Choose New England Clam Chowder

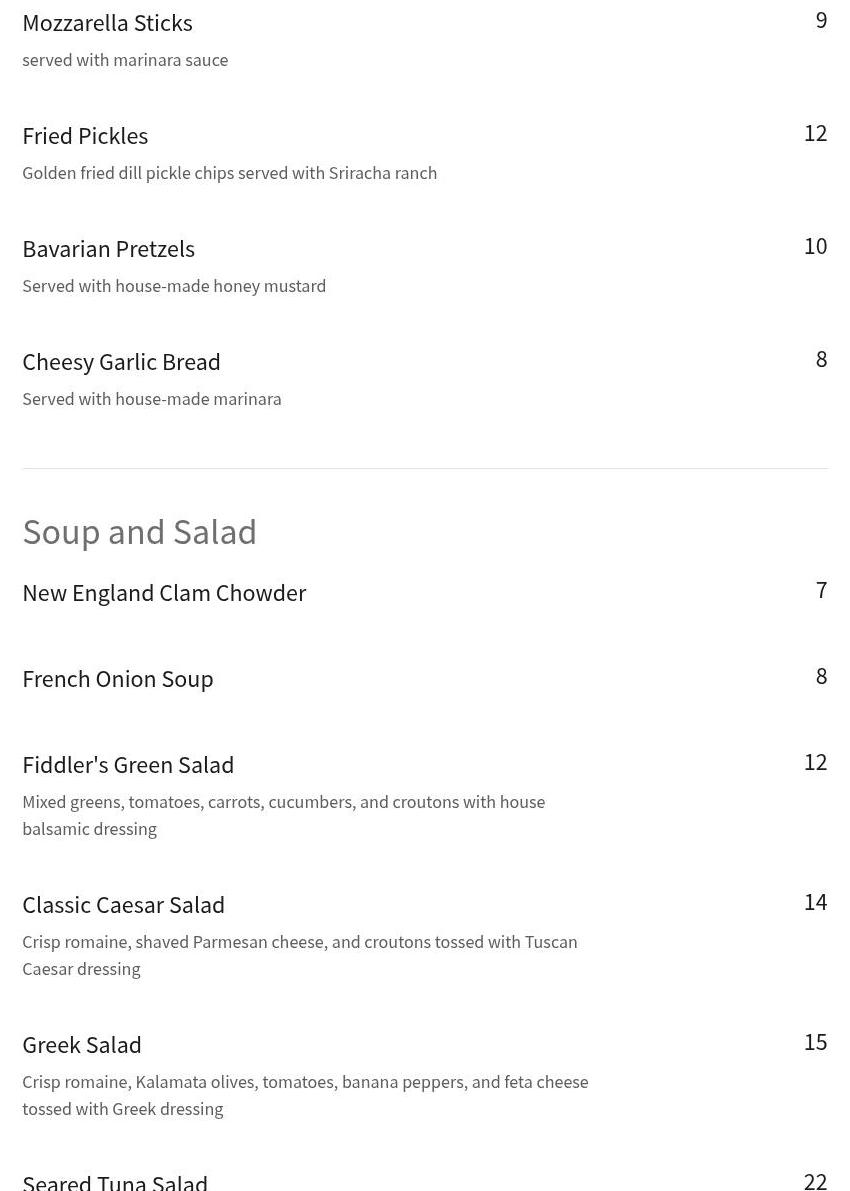tap(164, 593)
